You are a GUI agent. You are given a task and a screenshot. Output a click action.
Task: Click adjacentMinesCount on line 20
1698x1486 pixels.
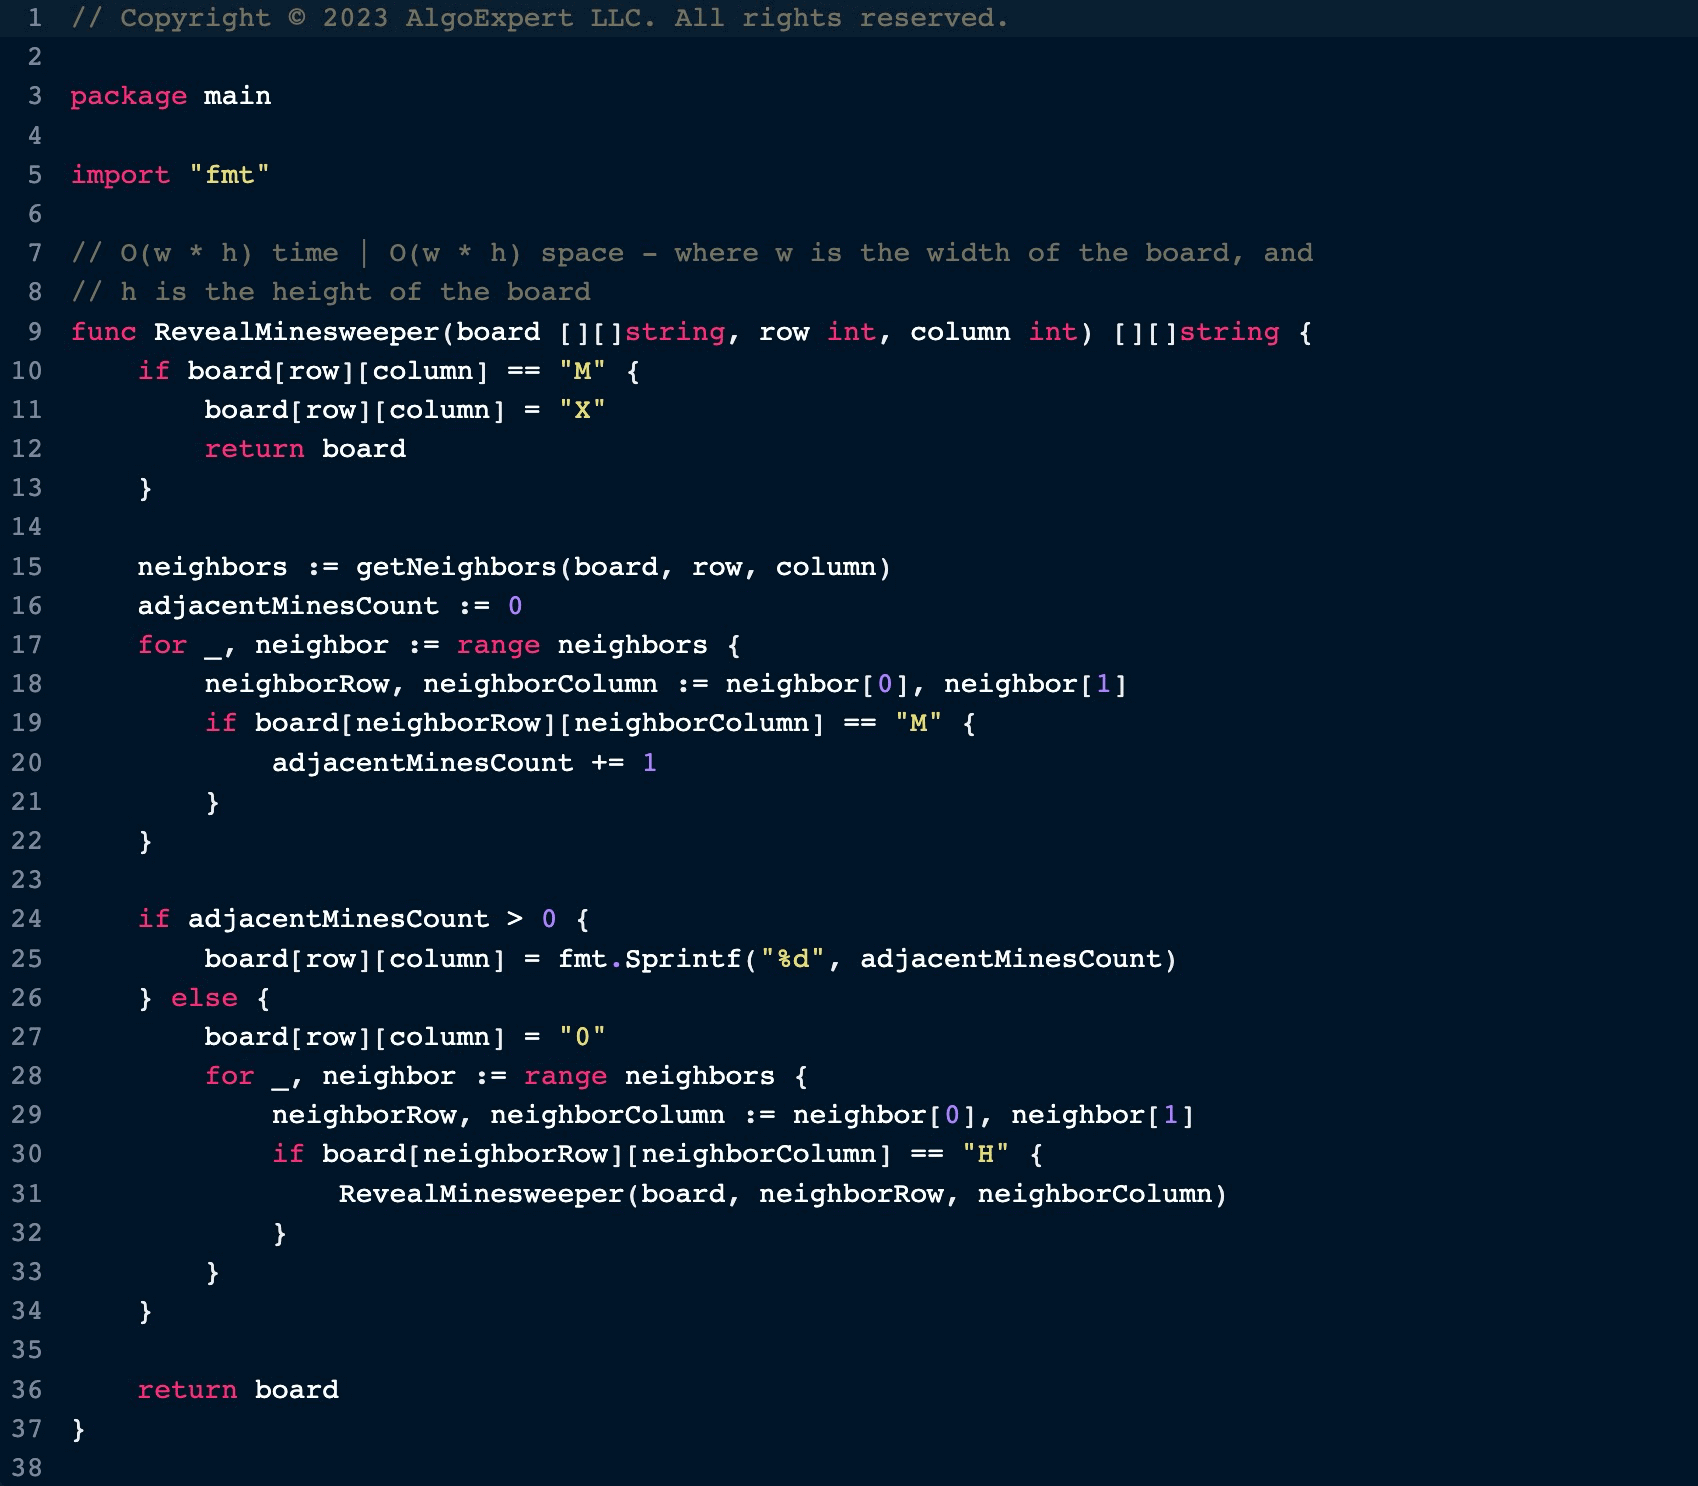click(x=422, y=763)
